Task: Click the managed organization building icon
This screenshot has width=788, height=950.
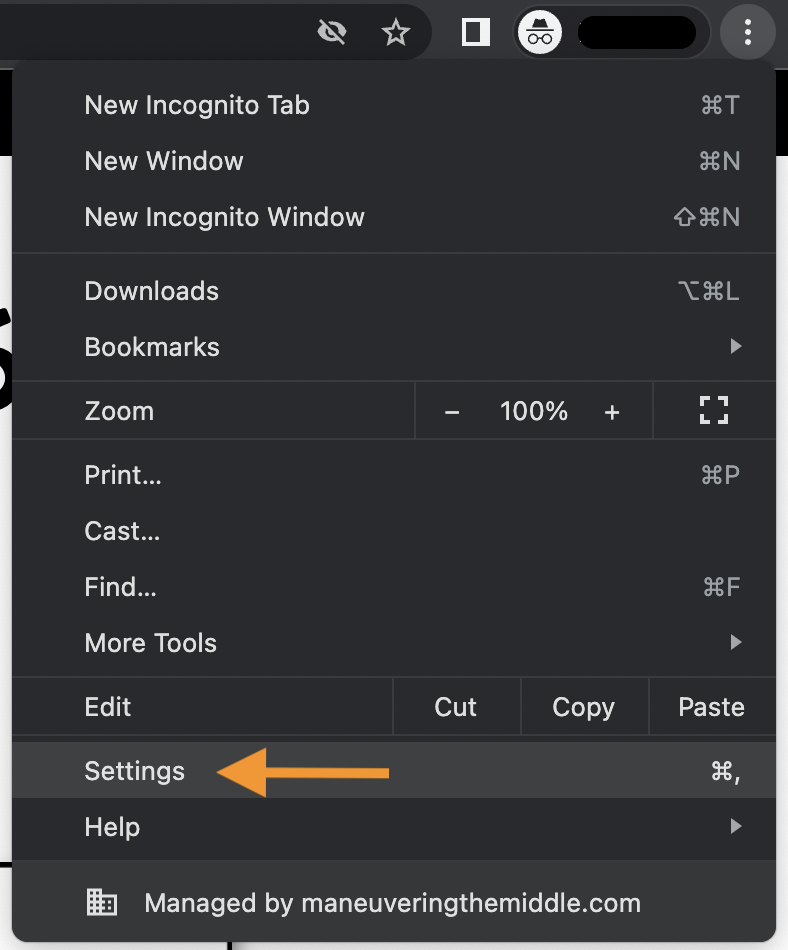Action: point(101,903)
